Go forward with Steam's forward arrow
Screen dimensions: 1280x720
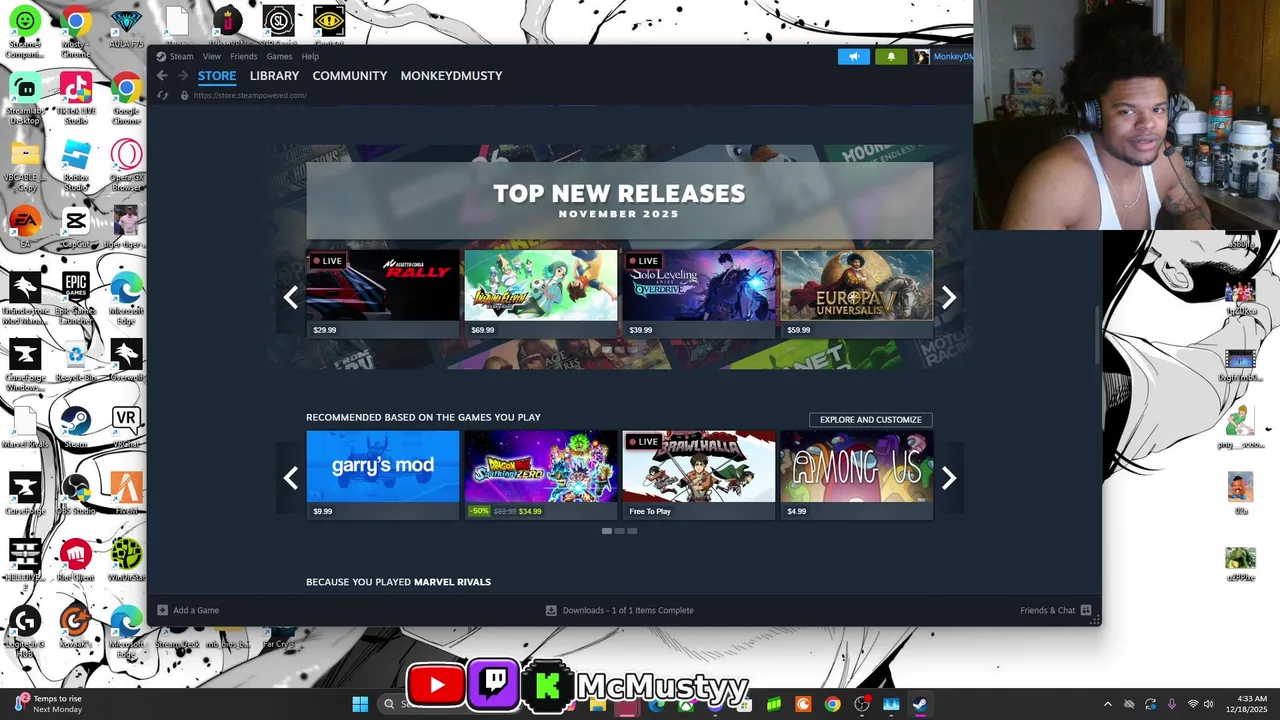click(x=183, y=76)
